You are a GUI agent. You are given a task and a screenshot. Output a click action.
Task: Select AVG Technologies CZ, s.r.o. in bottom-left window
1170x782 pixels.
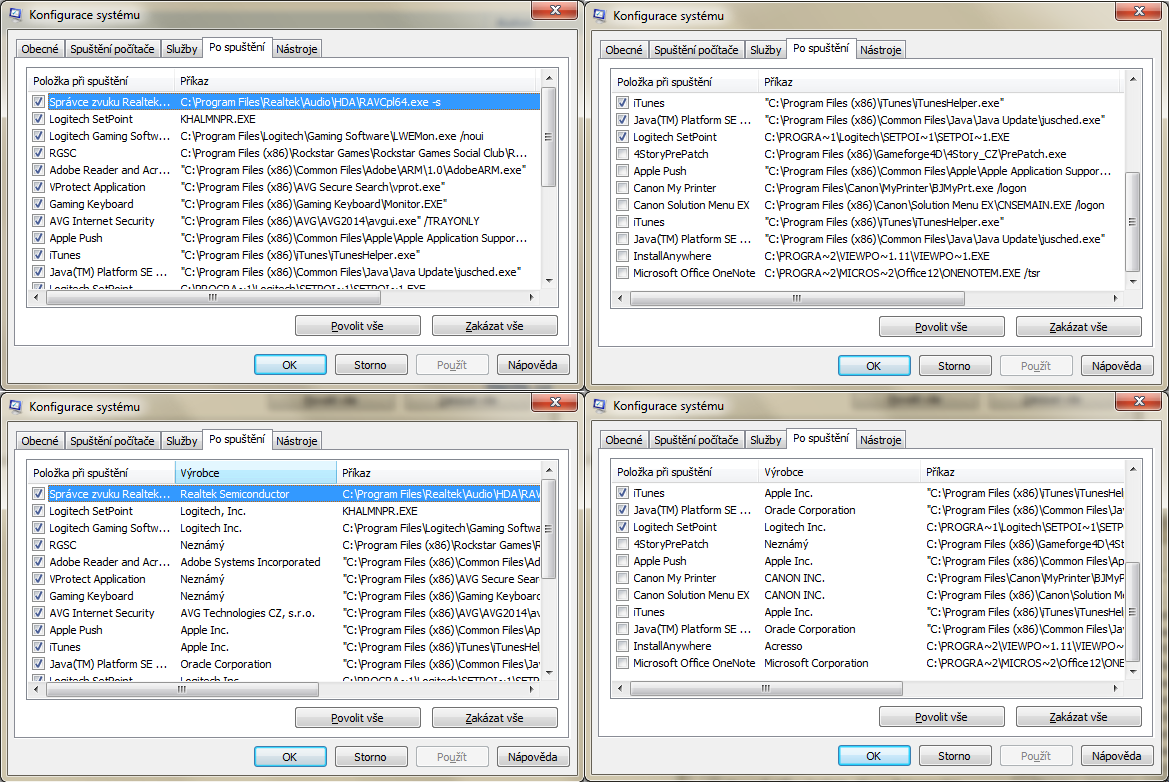pos(248,613)
